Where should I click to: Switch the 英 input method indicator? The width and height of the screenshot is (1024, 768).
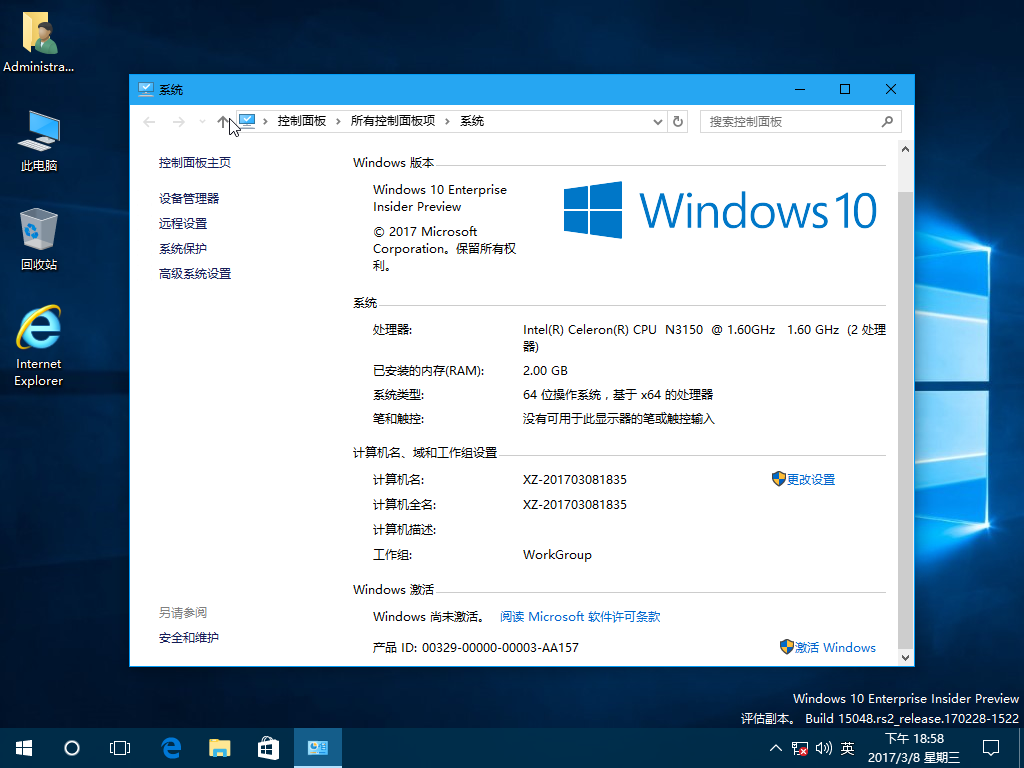tap(848, 748)
